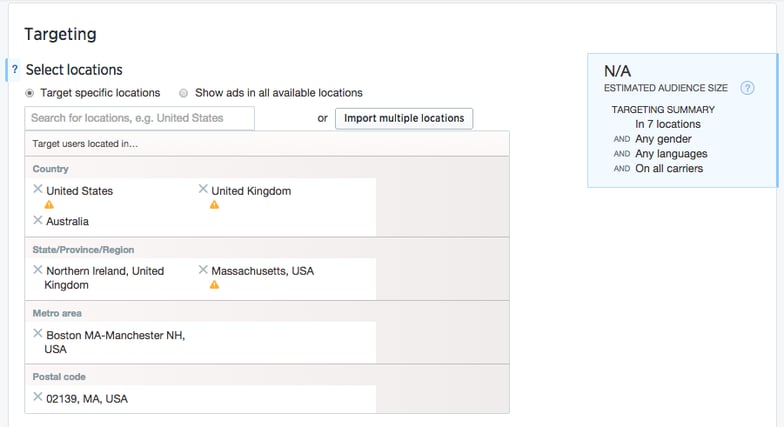The width and height of the screenshot is (784, 427).
Task: Remove Northern Ireland region
Action: [38, 270]
